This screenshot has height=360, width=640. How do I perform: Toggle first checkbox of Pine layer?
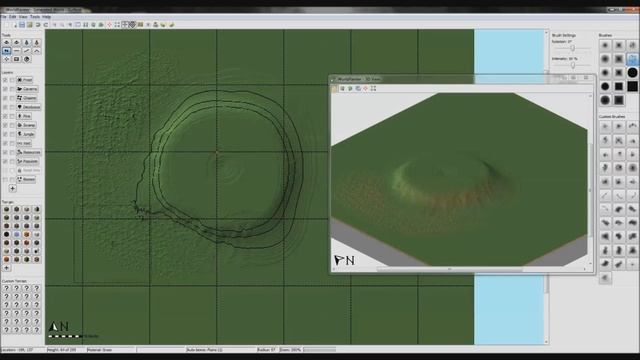pyautogui.click(x=5, y=116)
